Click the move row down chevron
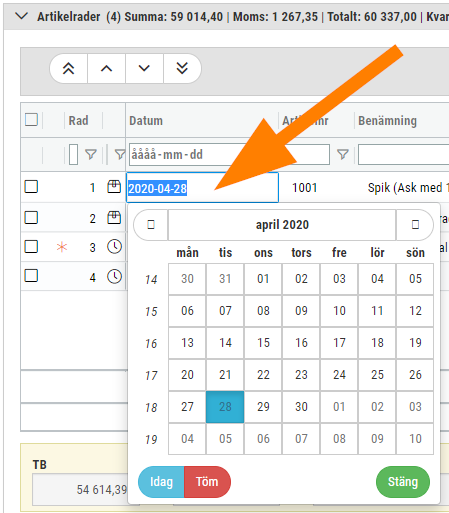Screen dimensions: 449x513 click(144, 68)
